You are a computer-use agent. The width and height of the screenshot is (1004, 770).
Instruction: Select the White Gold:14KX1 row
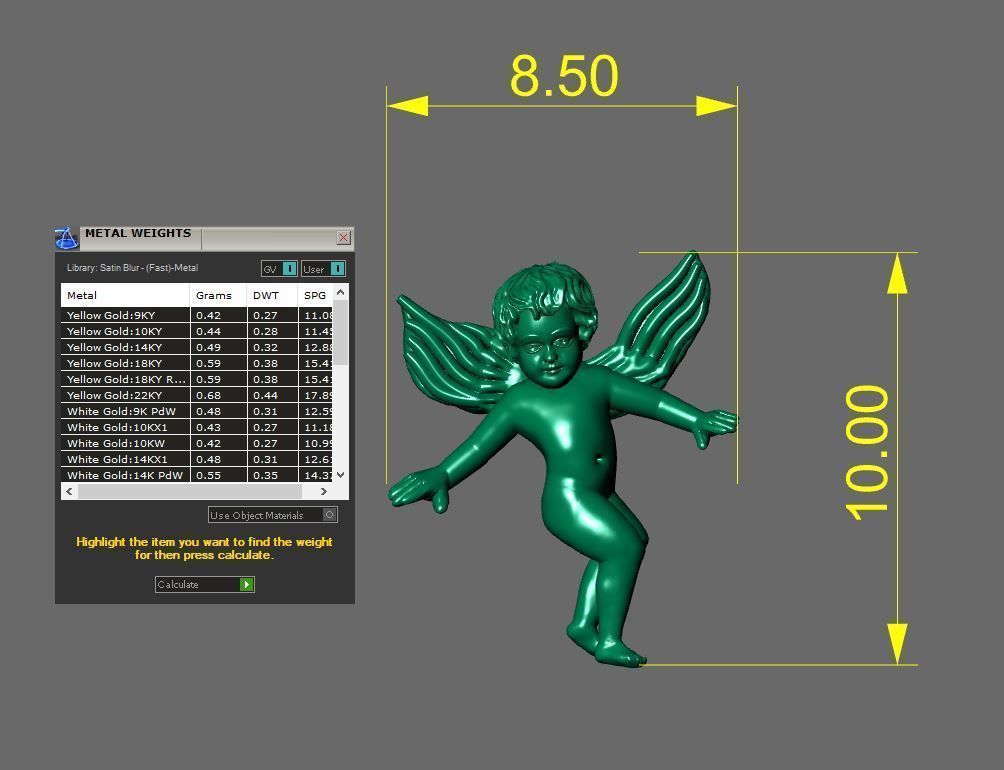point(197,459)
